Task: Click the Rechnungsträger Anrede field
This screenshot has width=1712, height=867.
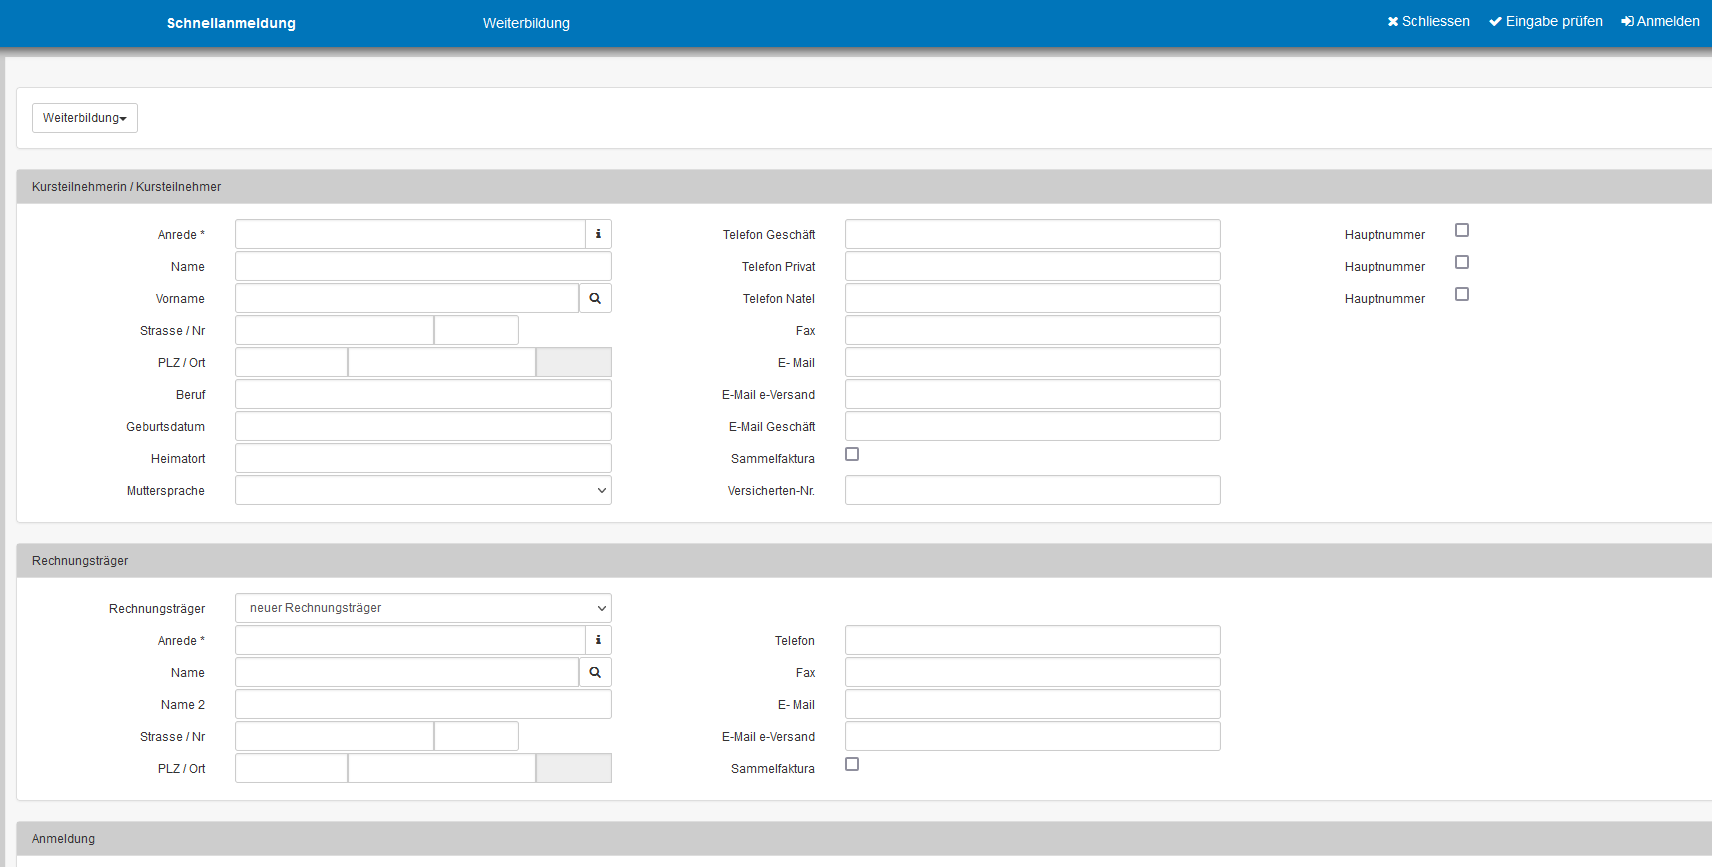Action: coord(410,640)
